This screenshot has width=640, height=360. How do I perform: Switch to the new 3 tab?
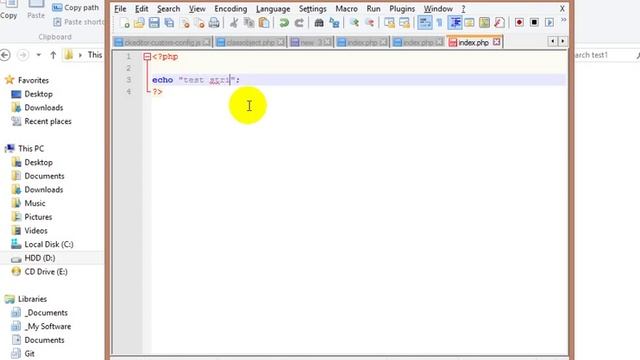click(311, 42)
